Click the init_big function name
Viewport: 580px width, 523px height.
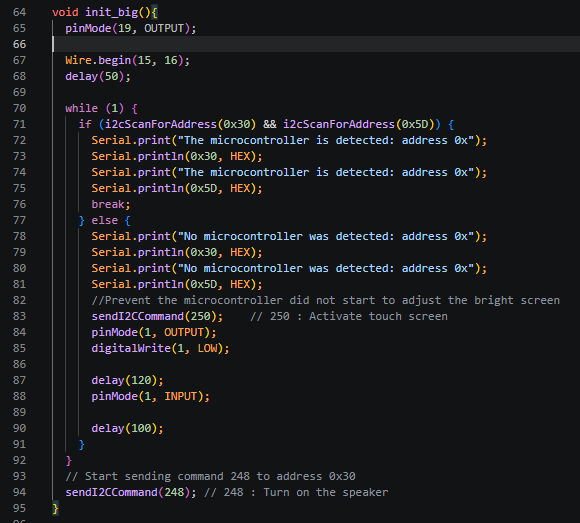pos(111,12)
